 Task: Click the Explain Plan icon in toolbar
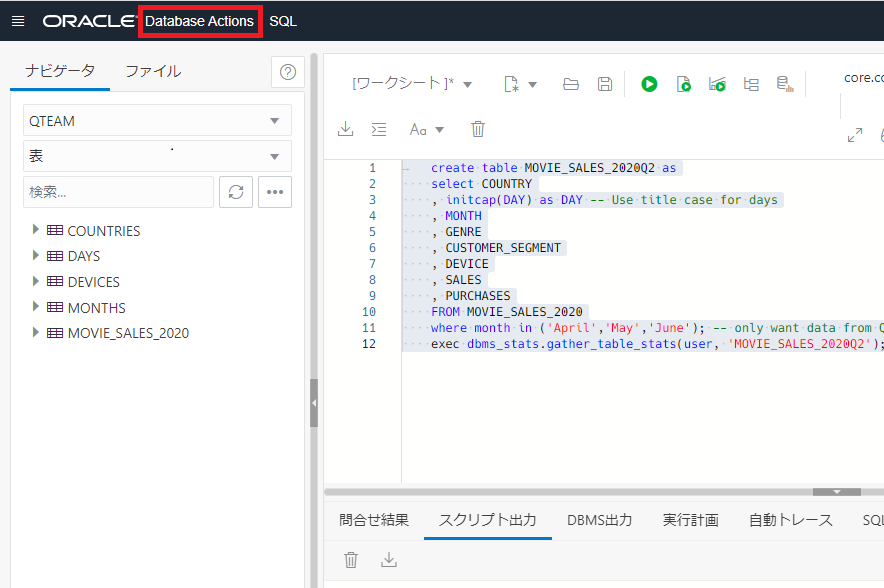coord(751,85)
